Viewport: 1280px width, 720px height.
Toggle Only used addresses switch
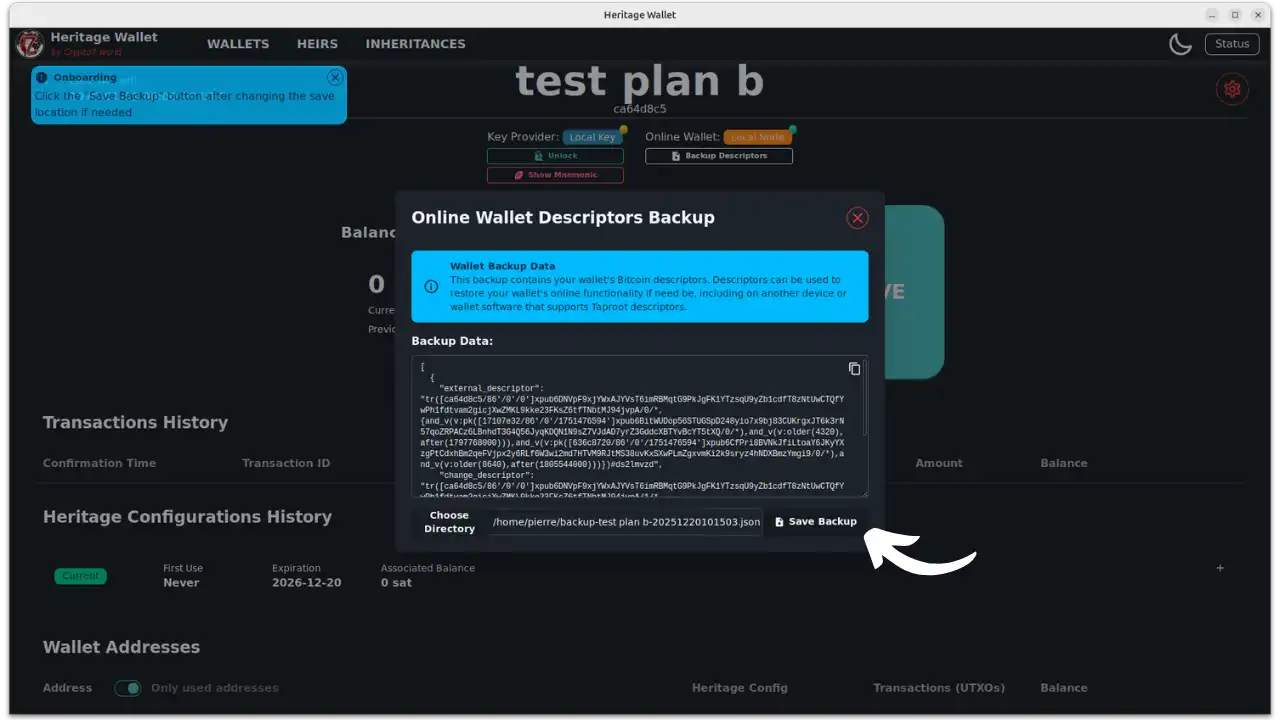(127, 688)
